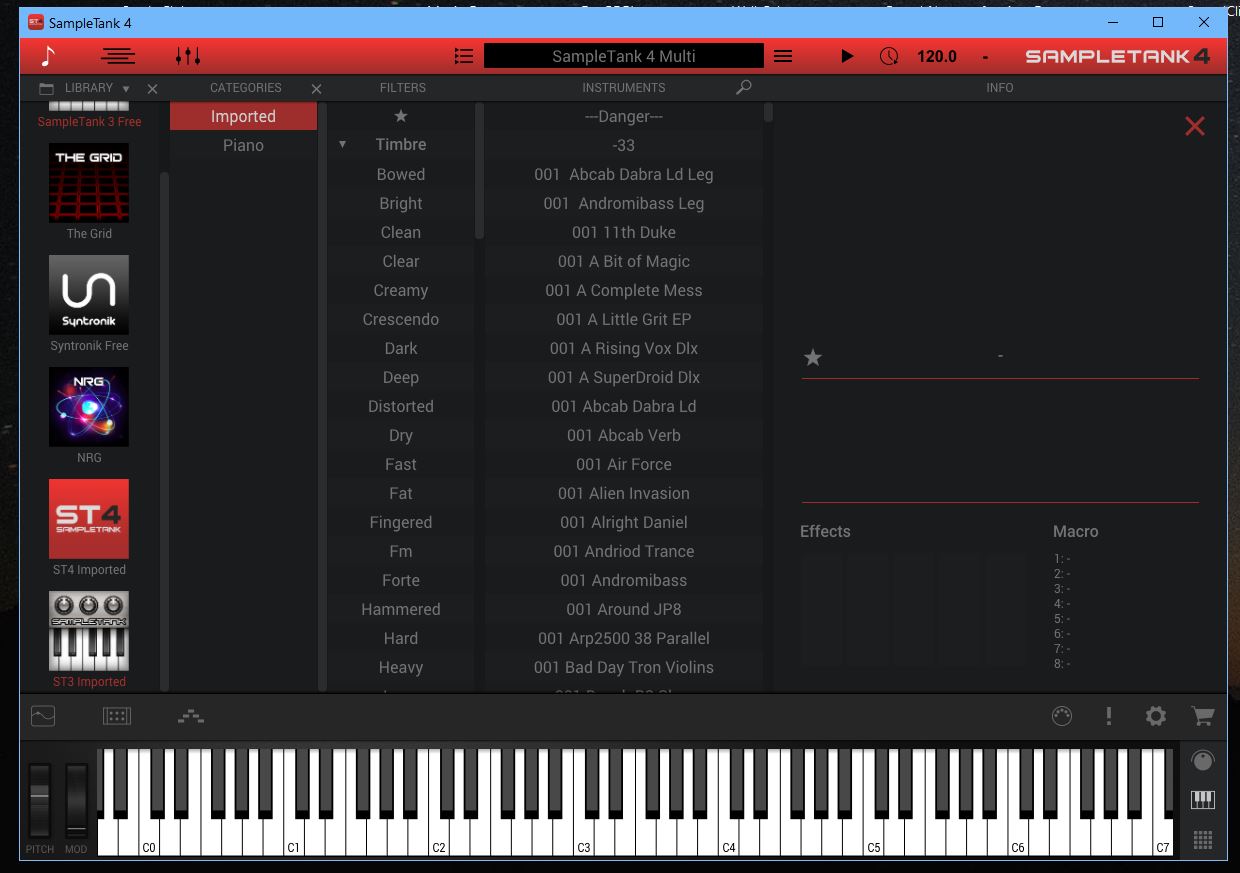The width and height of the screenshot is (1240, 873).
Task: Close the Categories column
Action: tap(316, 89)
